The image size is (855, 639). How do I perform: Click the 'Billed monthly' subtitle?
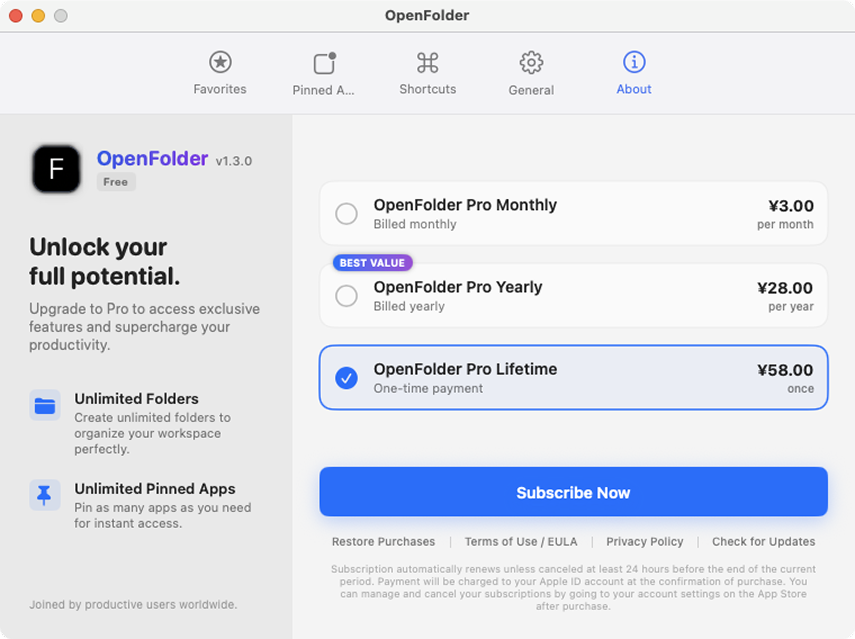pyautogui.click(x=415, y=224)
